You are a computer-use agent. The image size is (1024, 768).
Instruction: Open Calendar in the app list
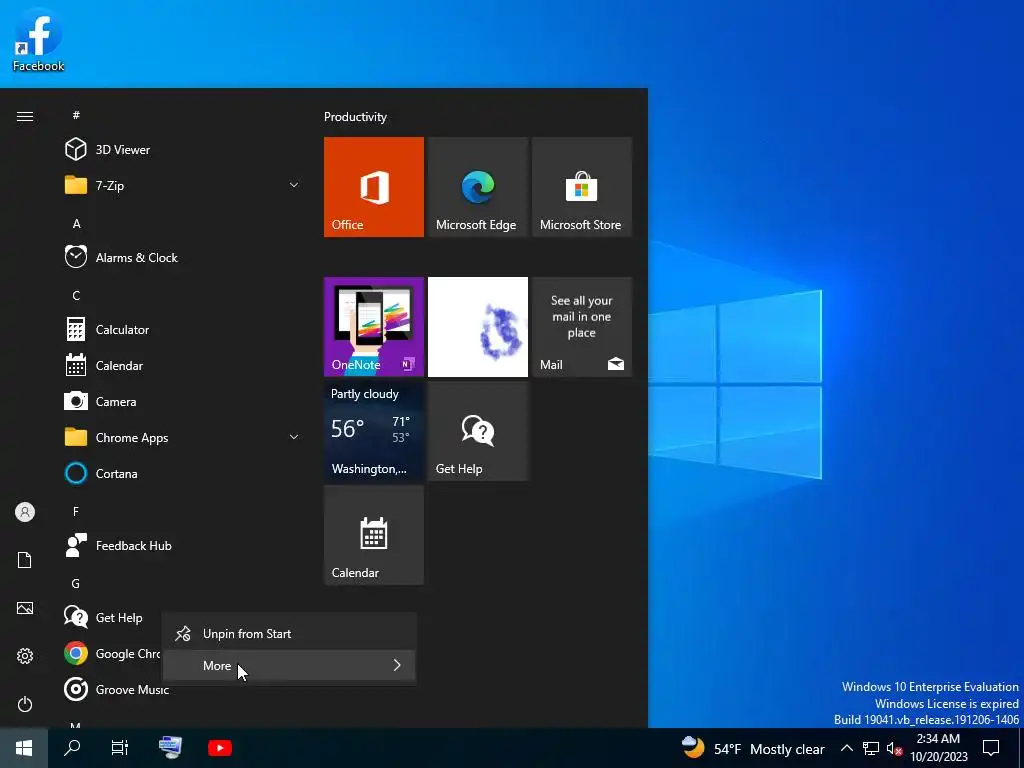pyautogui.click(x=182, y=366)
